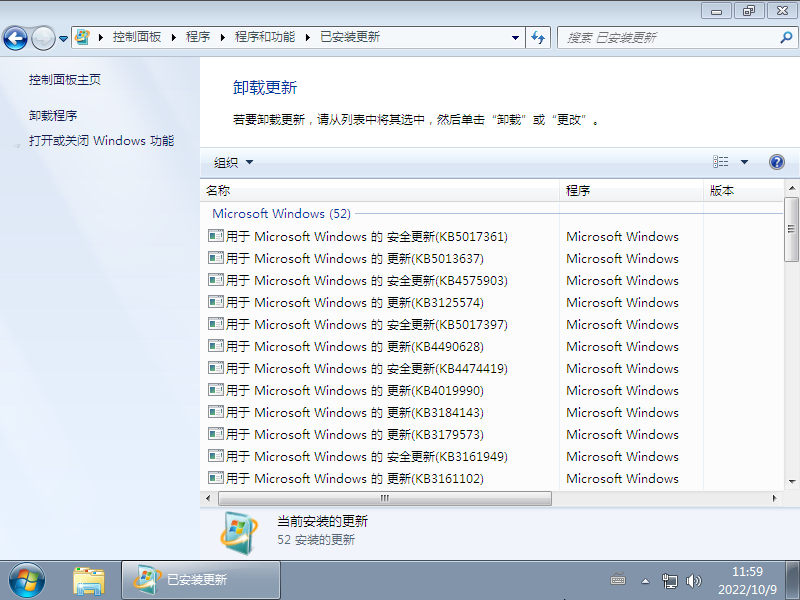This screenshot has height=600, width=800.
Task: Open Windows Explorer from the taskbar
Action: click(x=89, y=579)
